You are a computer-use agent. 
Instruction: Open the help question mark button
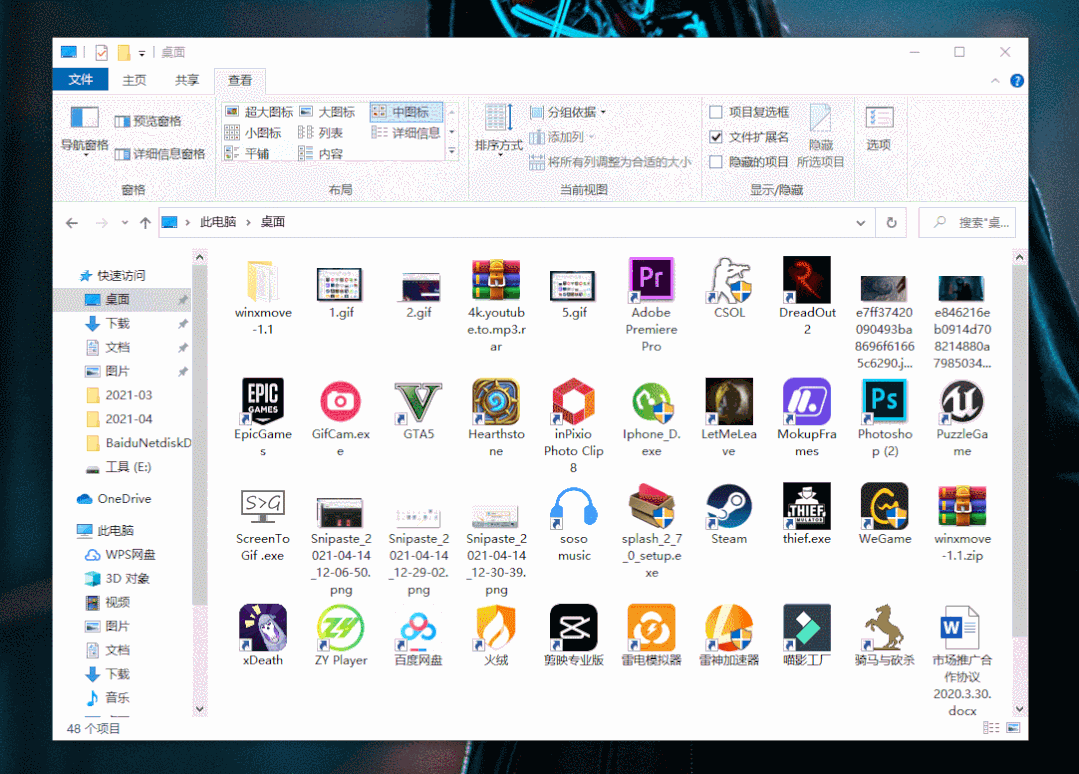[1016, 81]
